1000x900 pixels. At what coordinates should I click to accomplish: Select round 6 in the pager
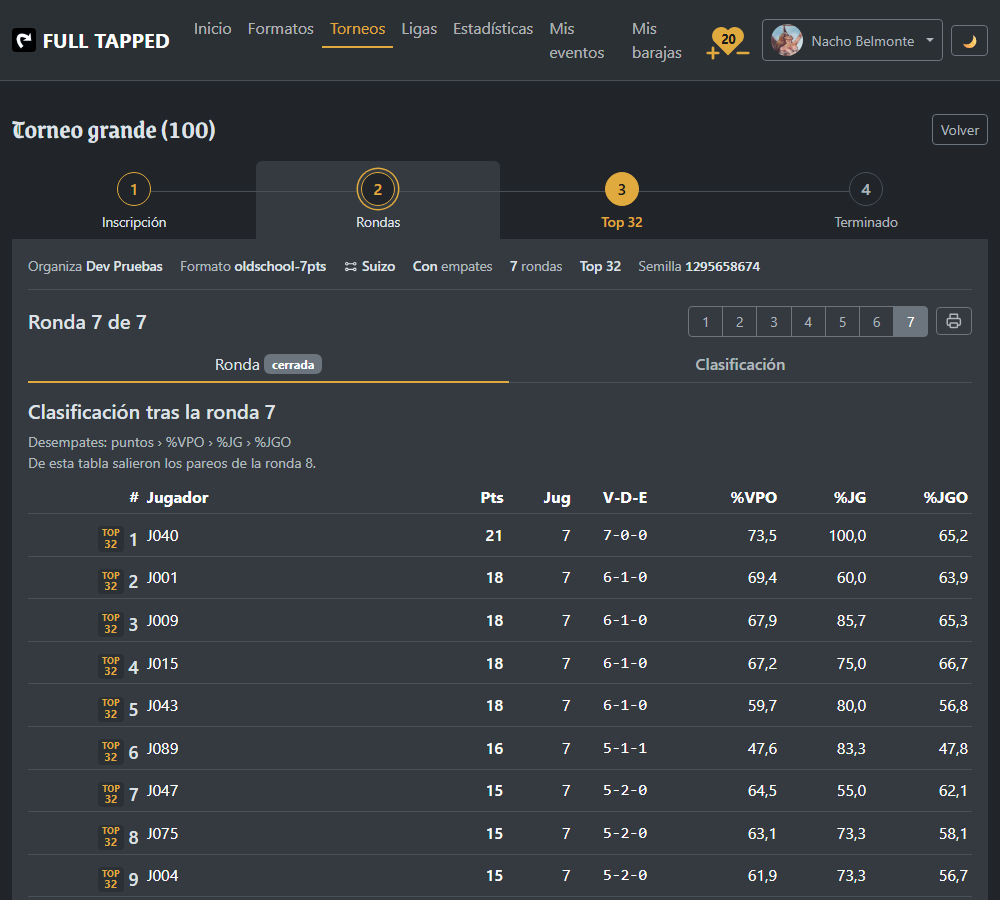coord(876,321)
